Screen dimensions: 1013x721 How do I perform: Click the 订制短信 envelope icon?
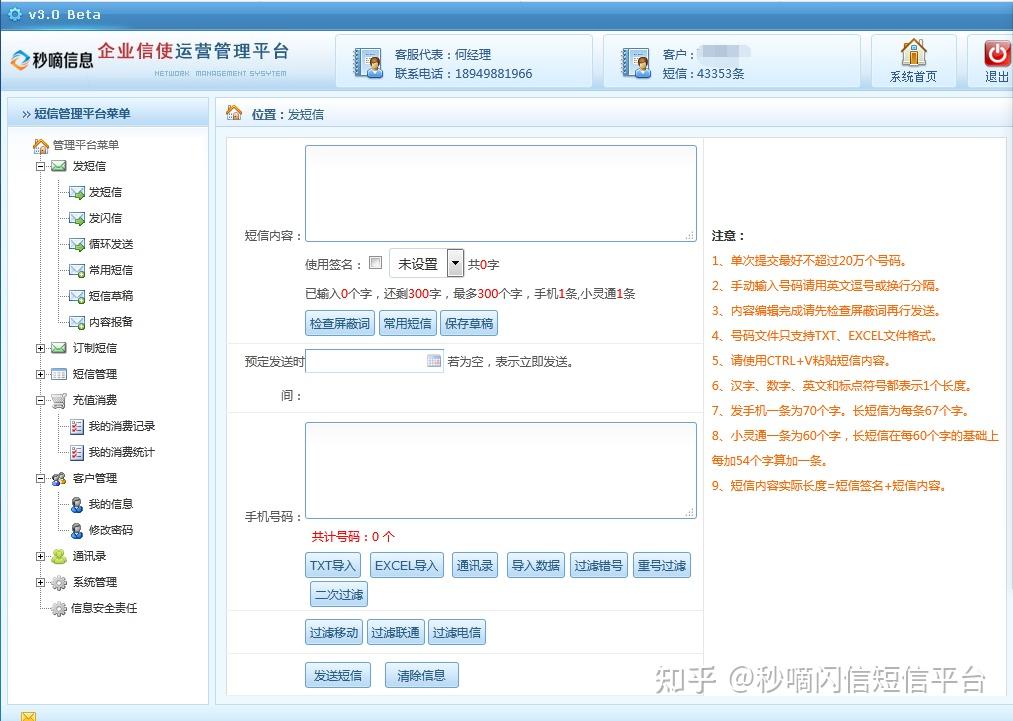[x=59, y=348]
